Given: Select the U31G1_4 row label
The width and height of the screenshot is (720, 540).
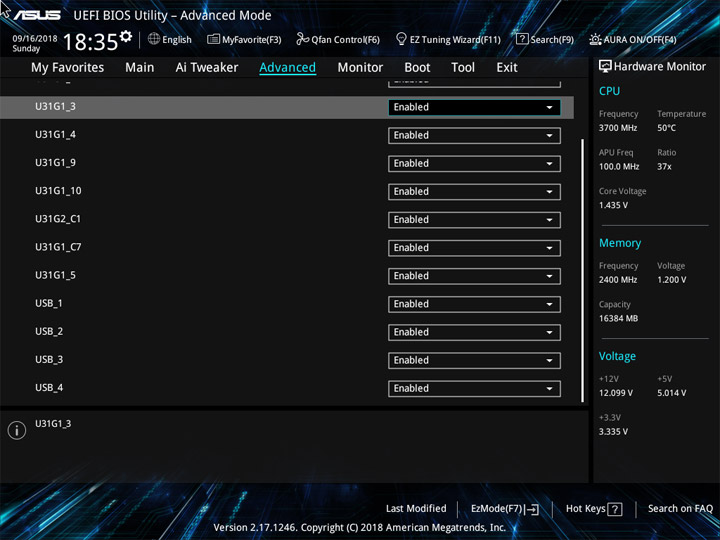Looking at the screenshot, I should [x=56, y=135].
